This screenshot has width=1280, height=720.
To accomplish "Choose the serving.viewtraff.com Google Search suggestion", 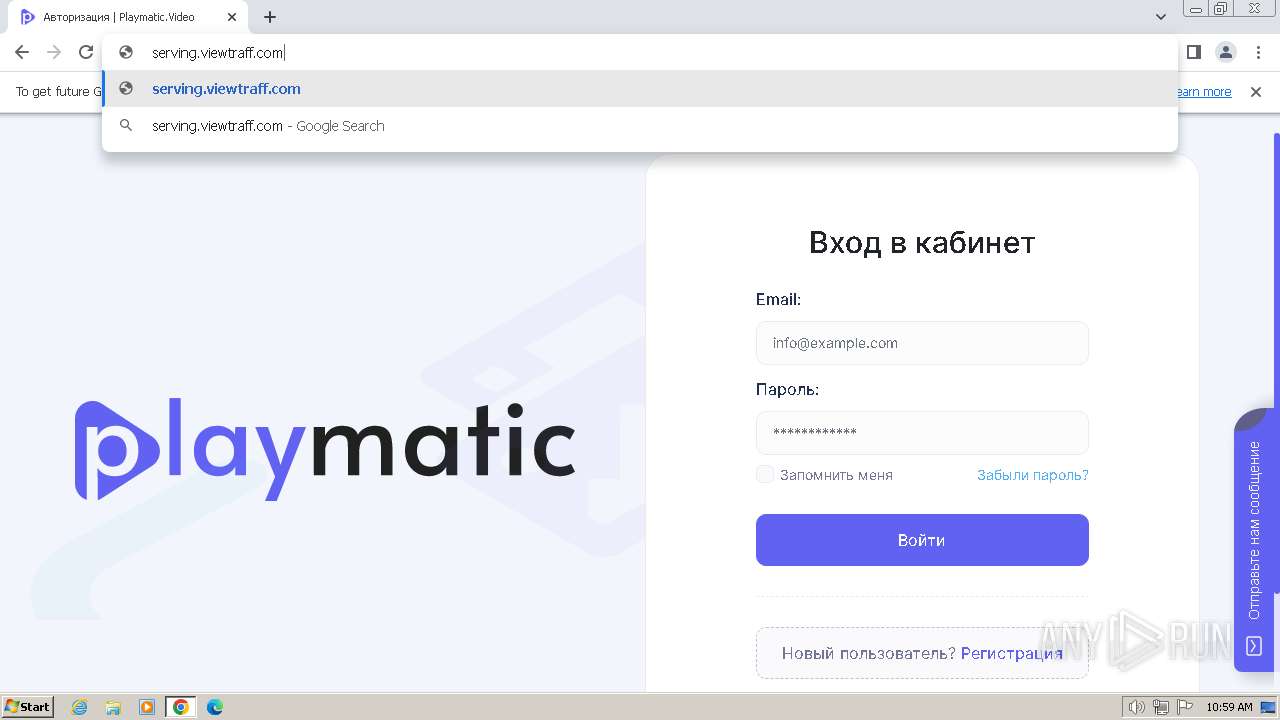I will click(640, 126).
